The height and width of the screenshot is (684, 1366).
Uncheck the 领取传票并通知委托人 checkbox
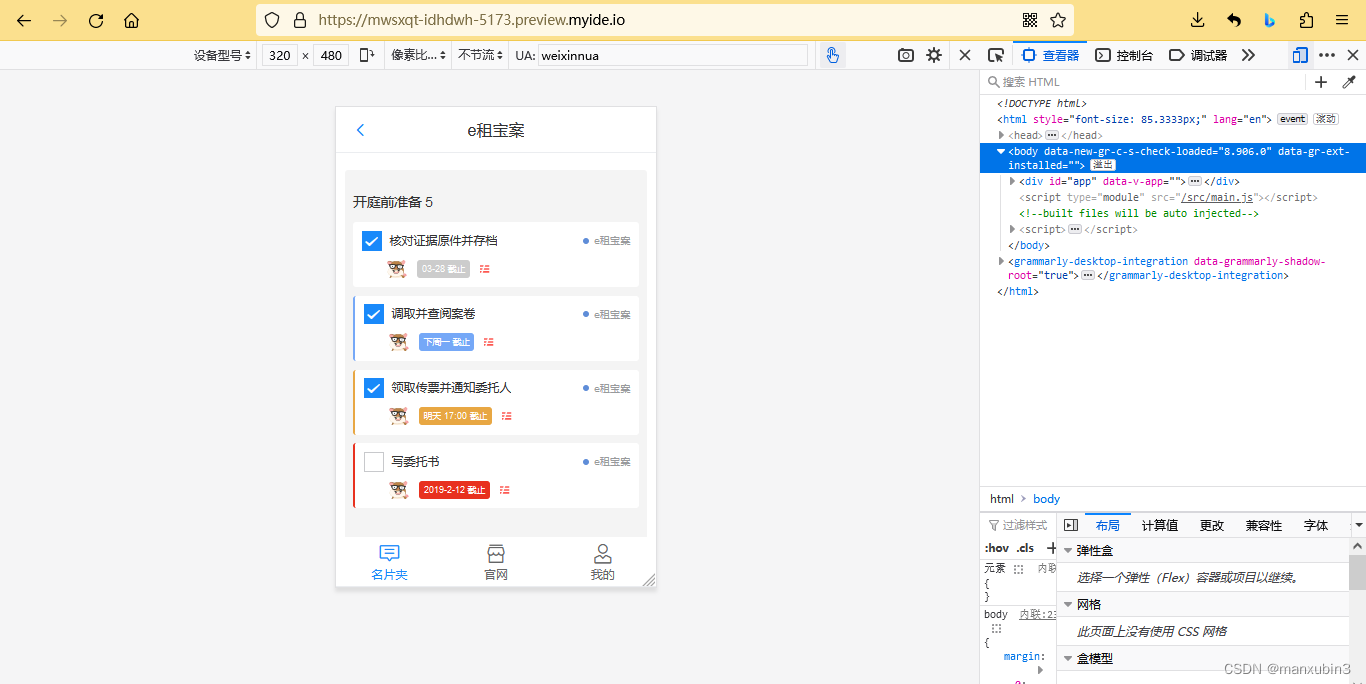click(374, 388)
